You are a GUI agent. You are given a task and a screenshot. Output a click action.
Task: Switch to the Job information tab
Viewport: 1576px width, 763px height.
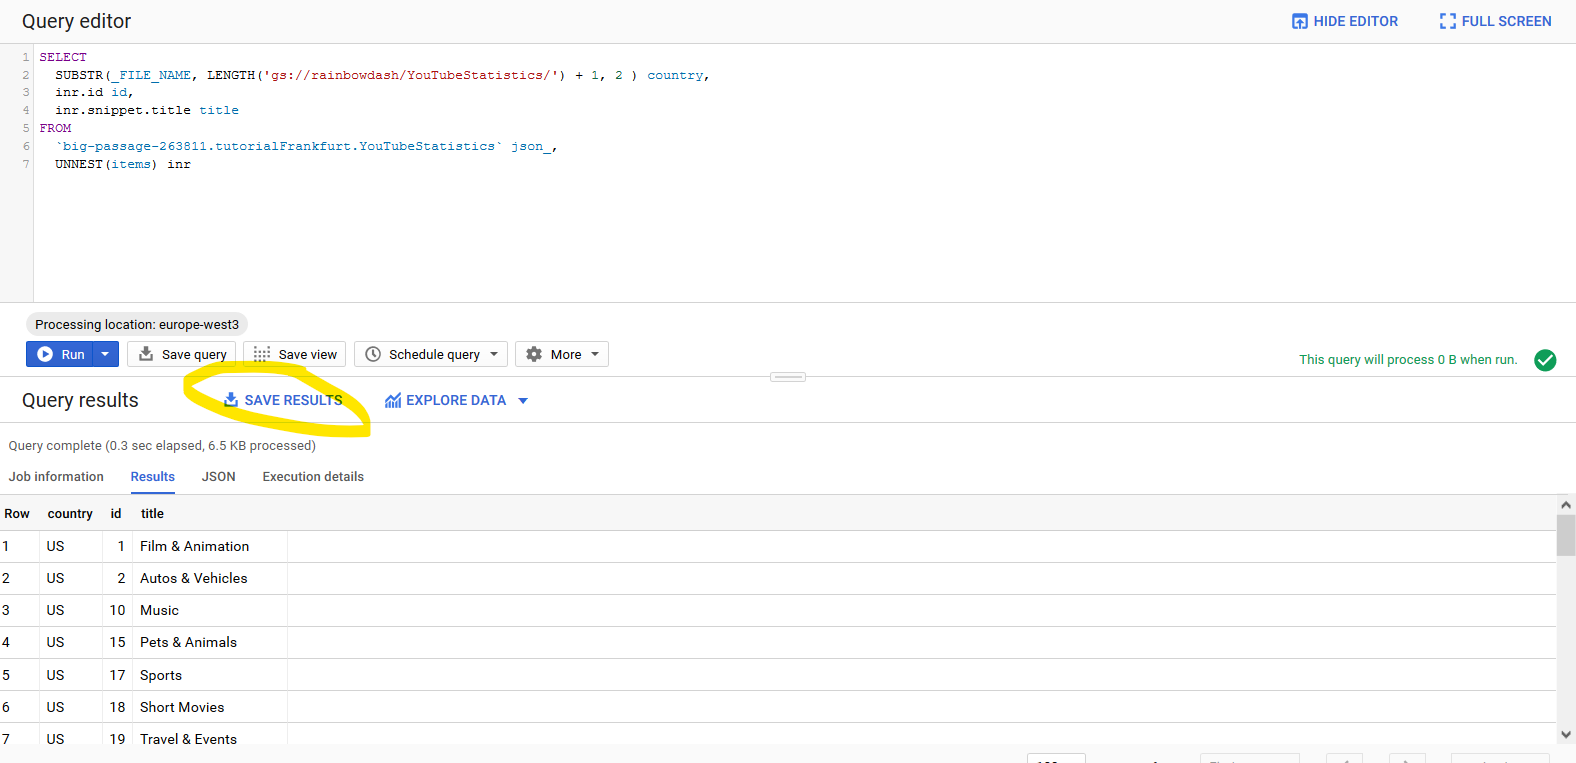[x=56, y=477]
